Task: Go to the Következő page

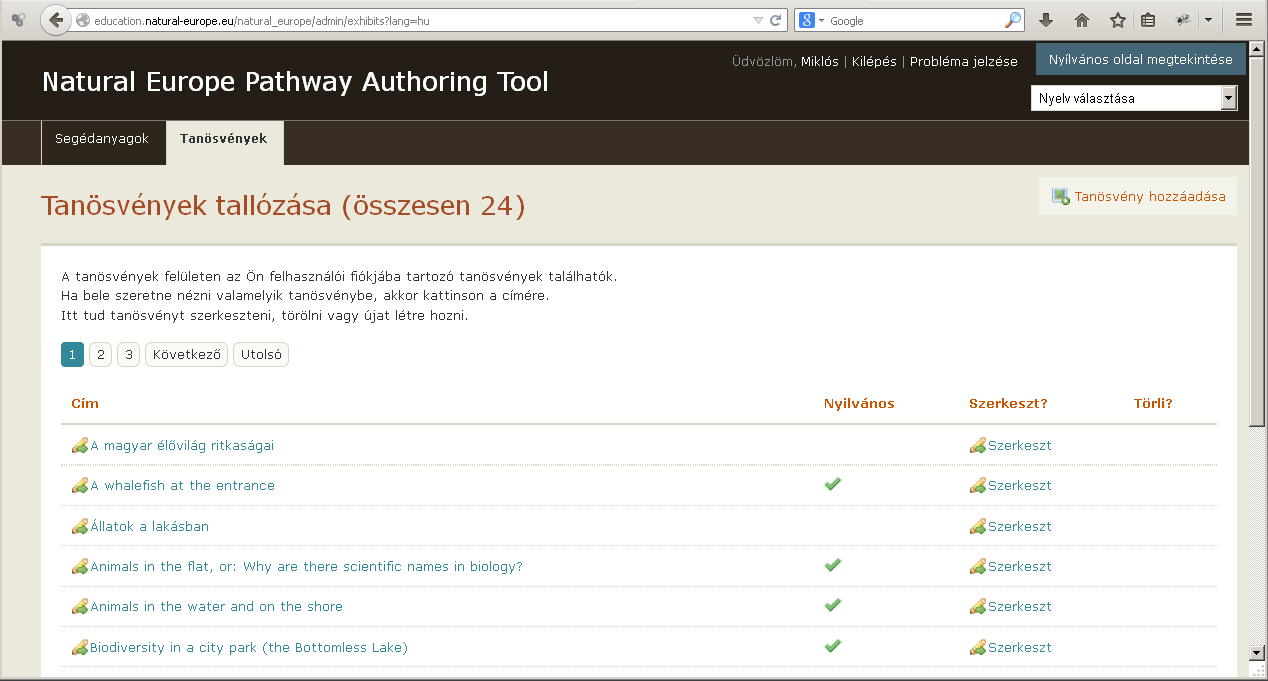Action: click(x=186, y=354)
